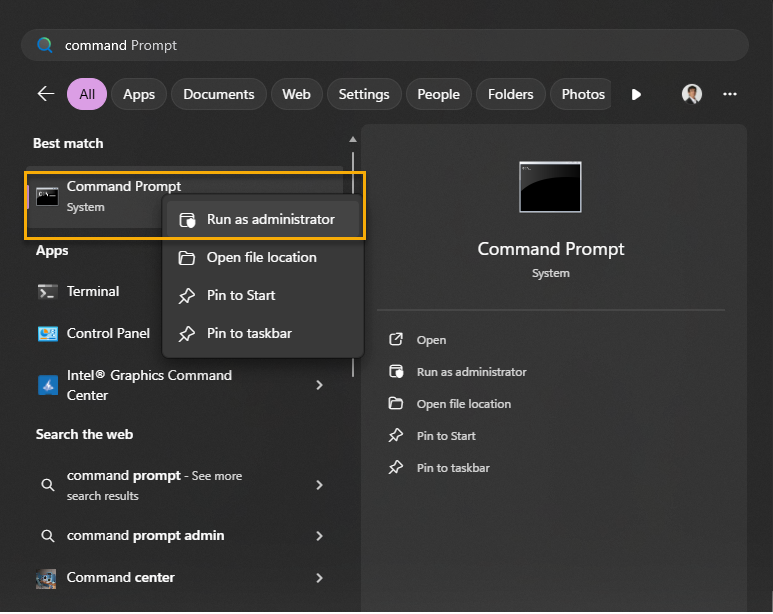The height and width of the screenshot is (614, 773).
Task: Click the Intel Graphics Command Center icon
Action: [x=47, y=385]
